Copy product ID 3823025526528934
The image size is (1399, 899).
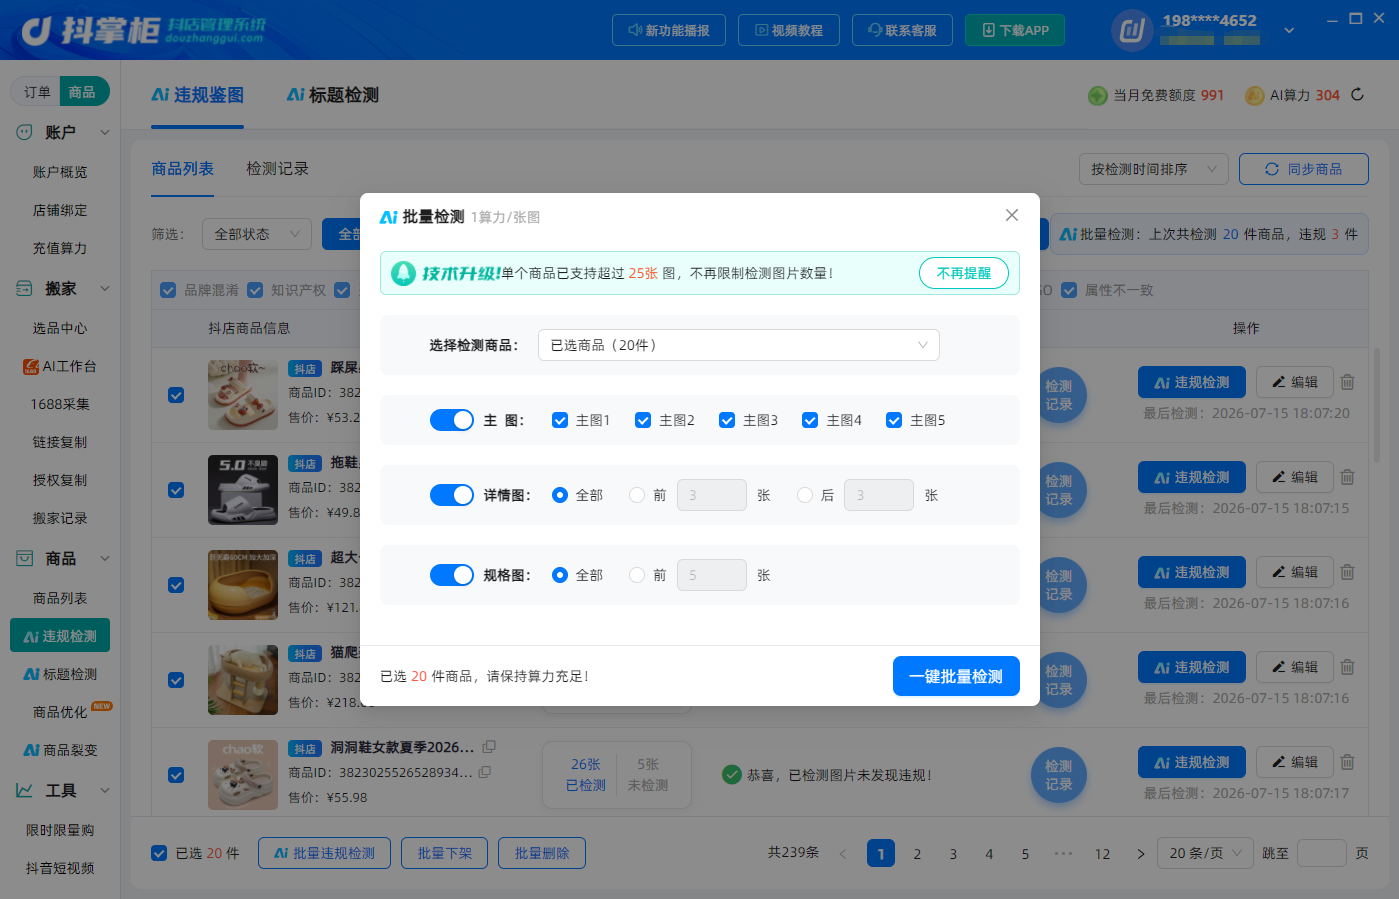(485, 772)
